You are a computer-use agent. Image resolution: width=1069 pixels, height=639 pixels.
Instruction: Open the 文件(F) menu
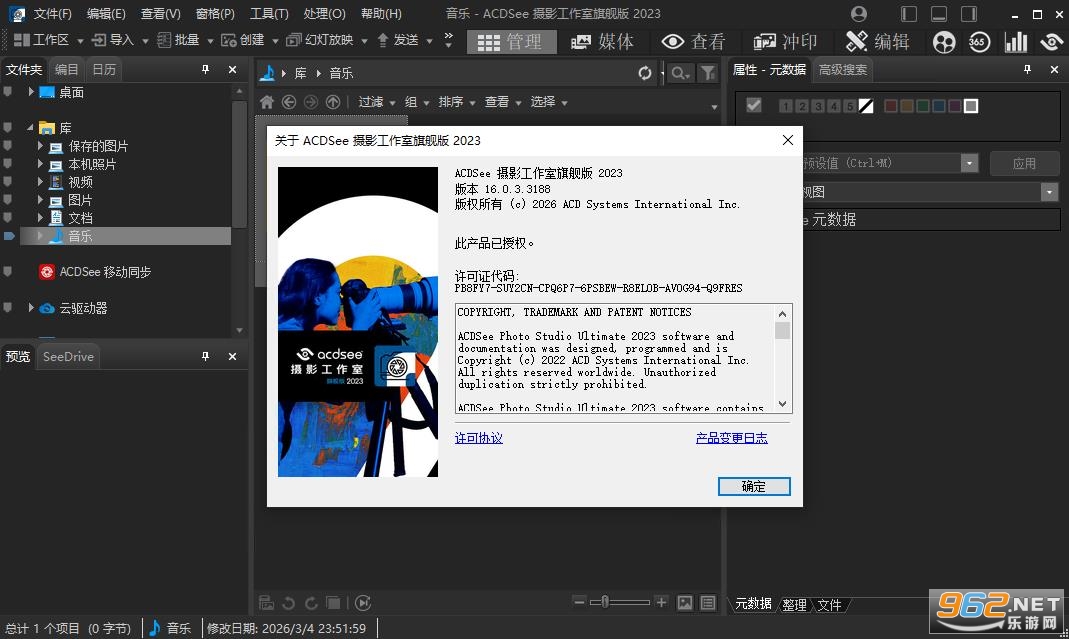pos(52,14)
